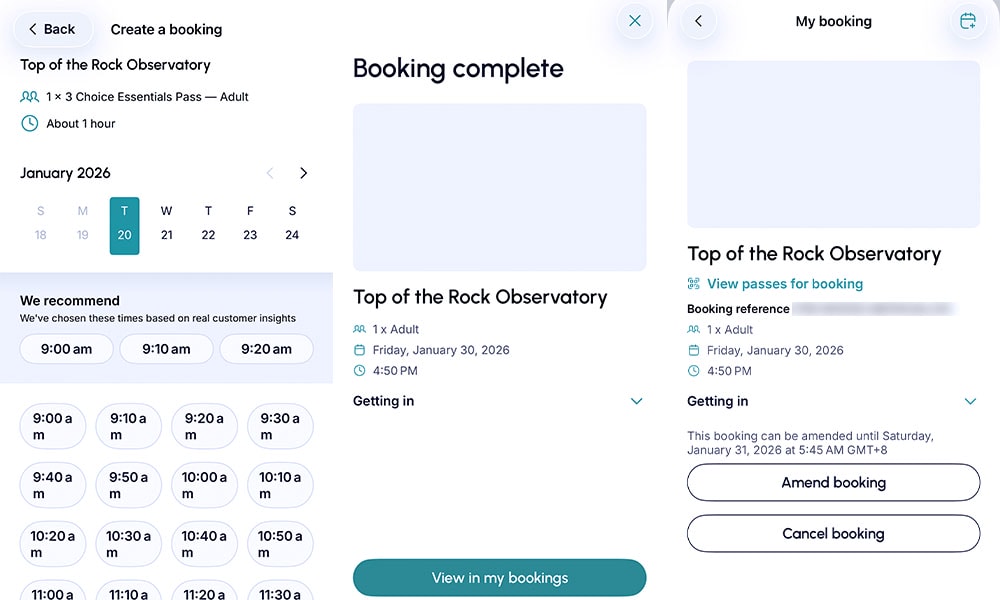Click the group icon beside Essentials Pass
This screenshot has width=1000, height=600.
tap(29, 97)
